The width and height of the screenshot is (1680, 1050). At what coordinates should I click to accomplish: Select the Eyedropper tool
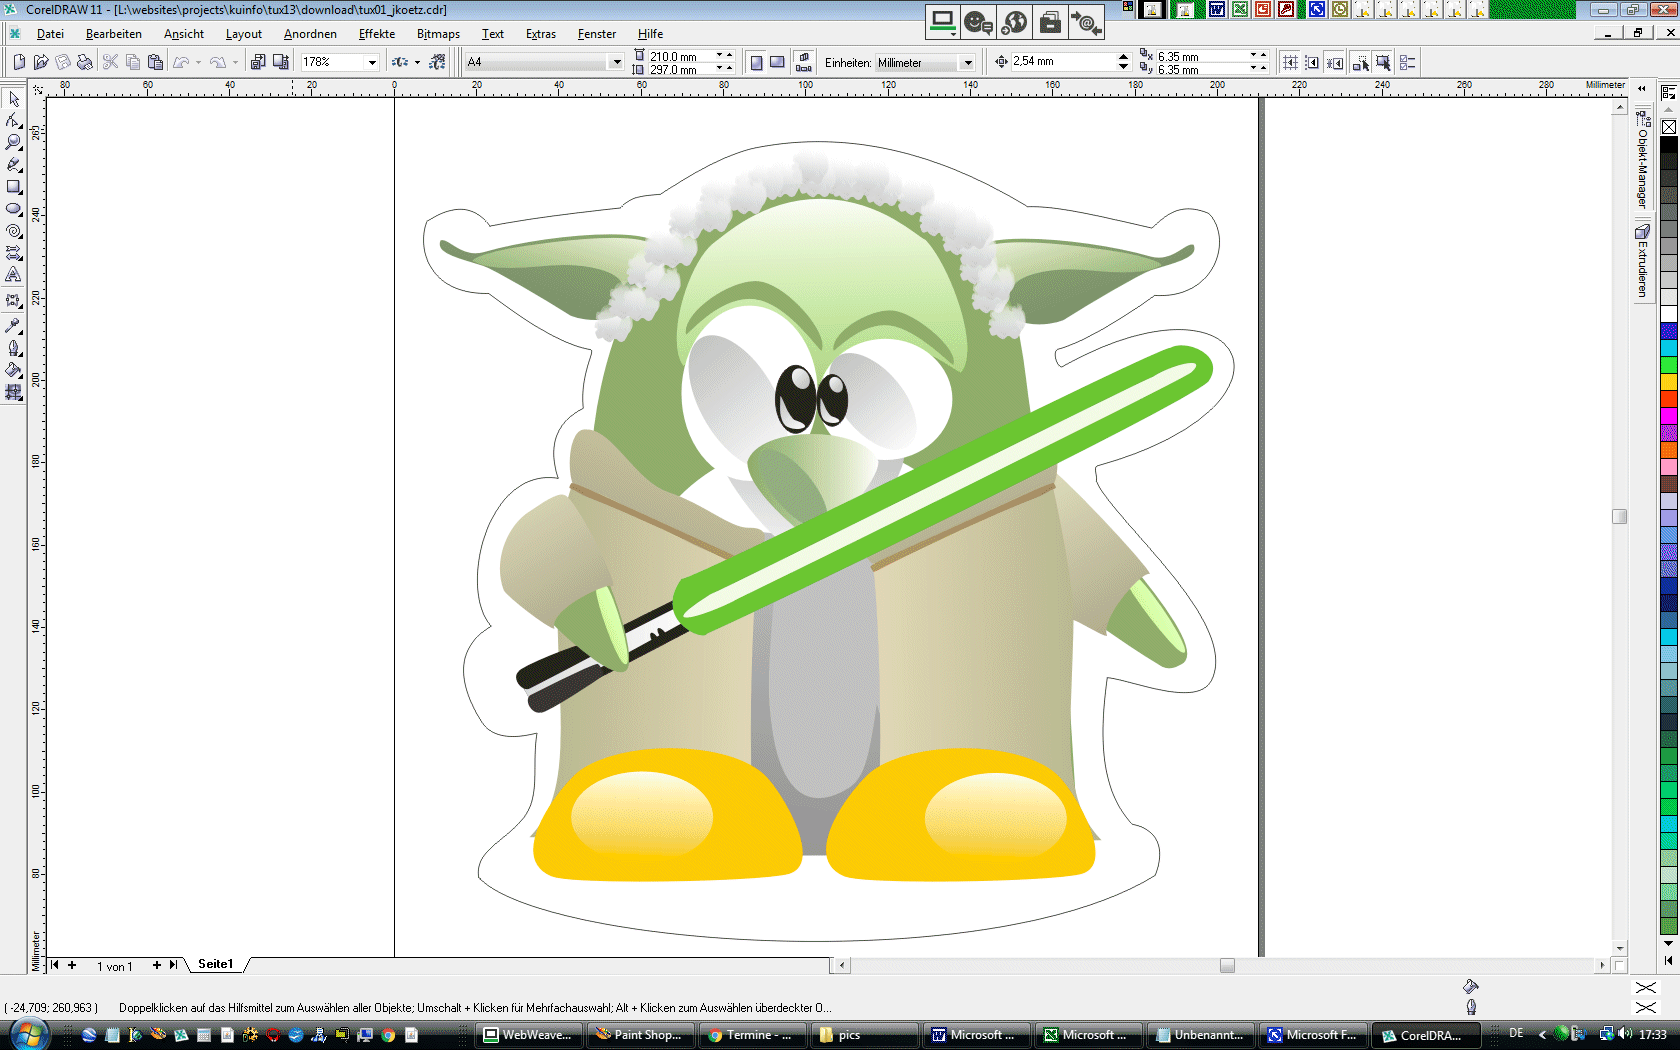14,325
